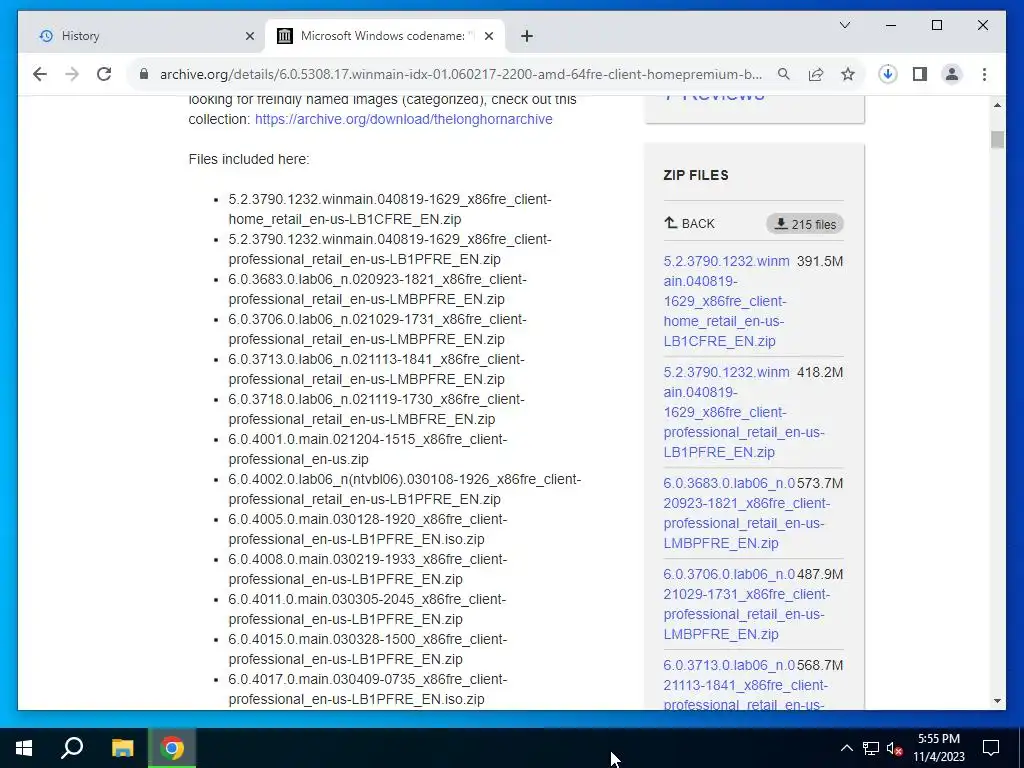1024x768 pixels.
Task: Click the 418.2M file size
Action: 820,372
